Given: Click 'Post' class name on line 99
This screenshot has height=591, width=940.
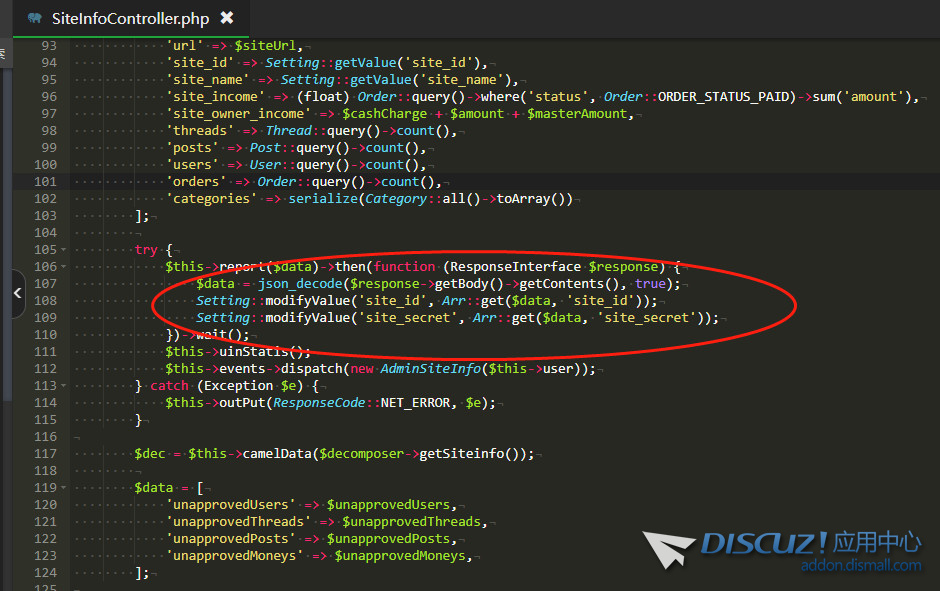Looking at the screenshot, I should point(265,147).
